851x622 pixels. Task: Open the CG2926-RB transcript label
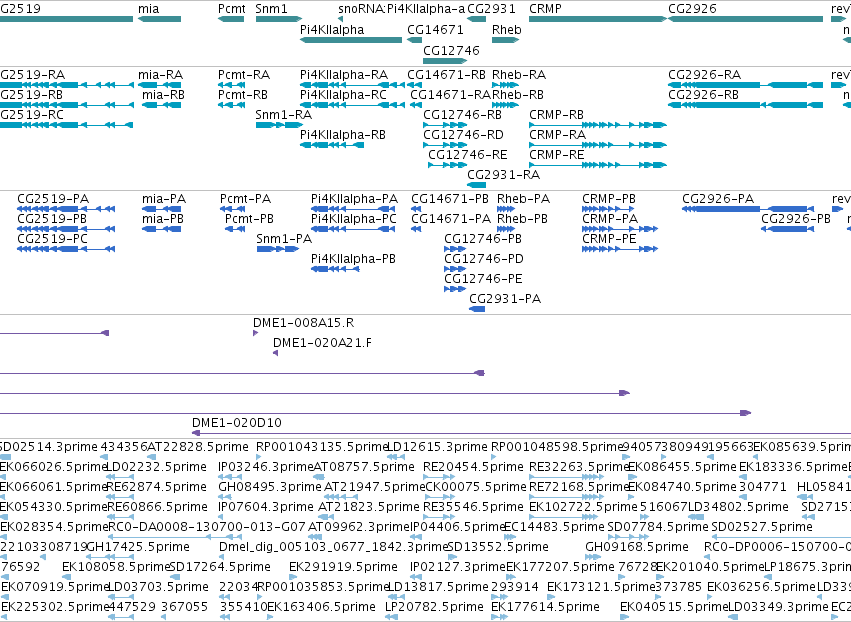point(703,94)
